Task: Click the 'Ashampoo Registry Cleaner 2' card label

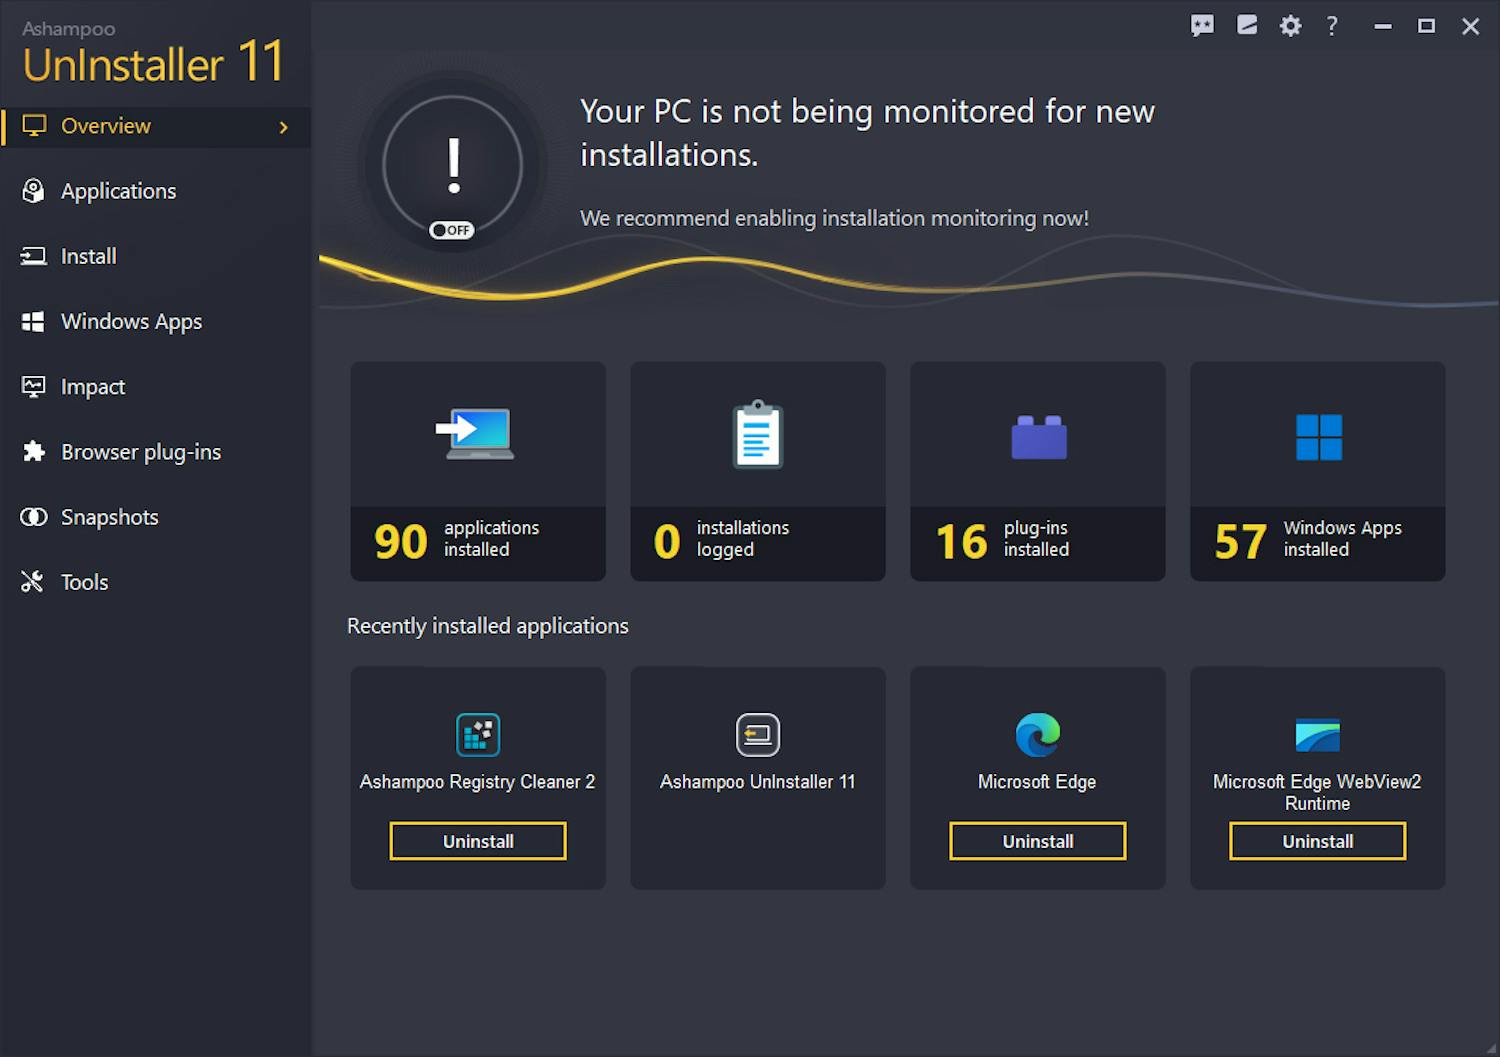Action: tap(478, 782)
